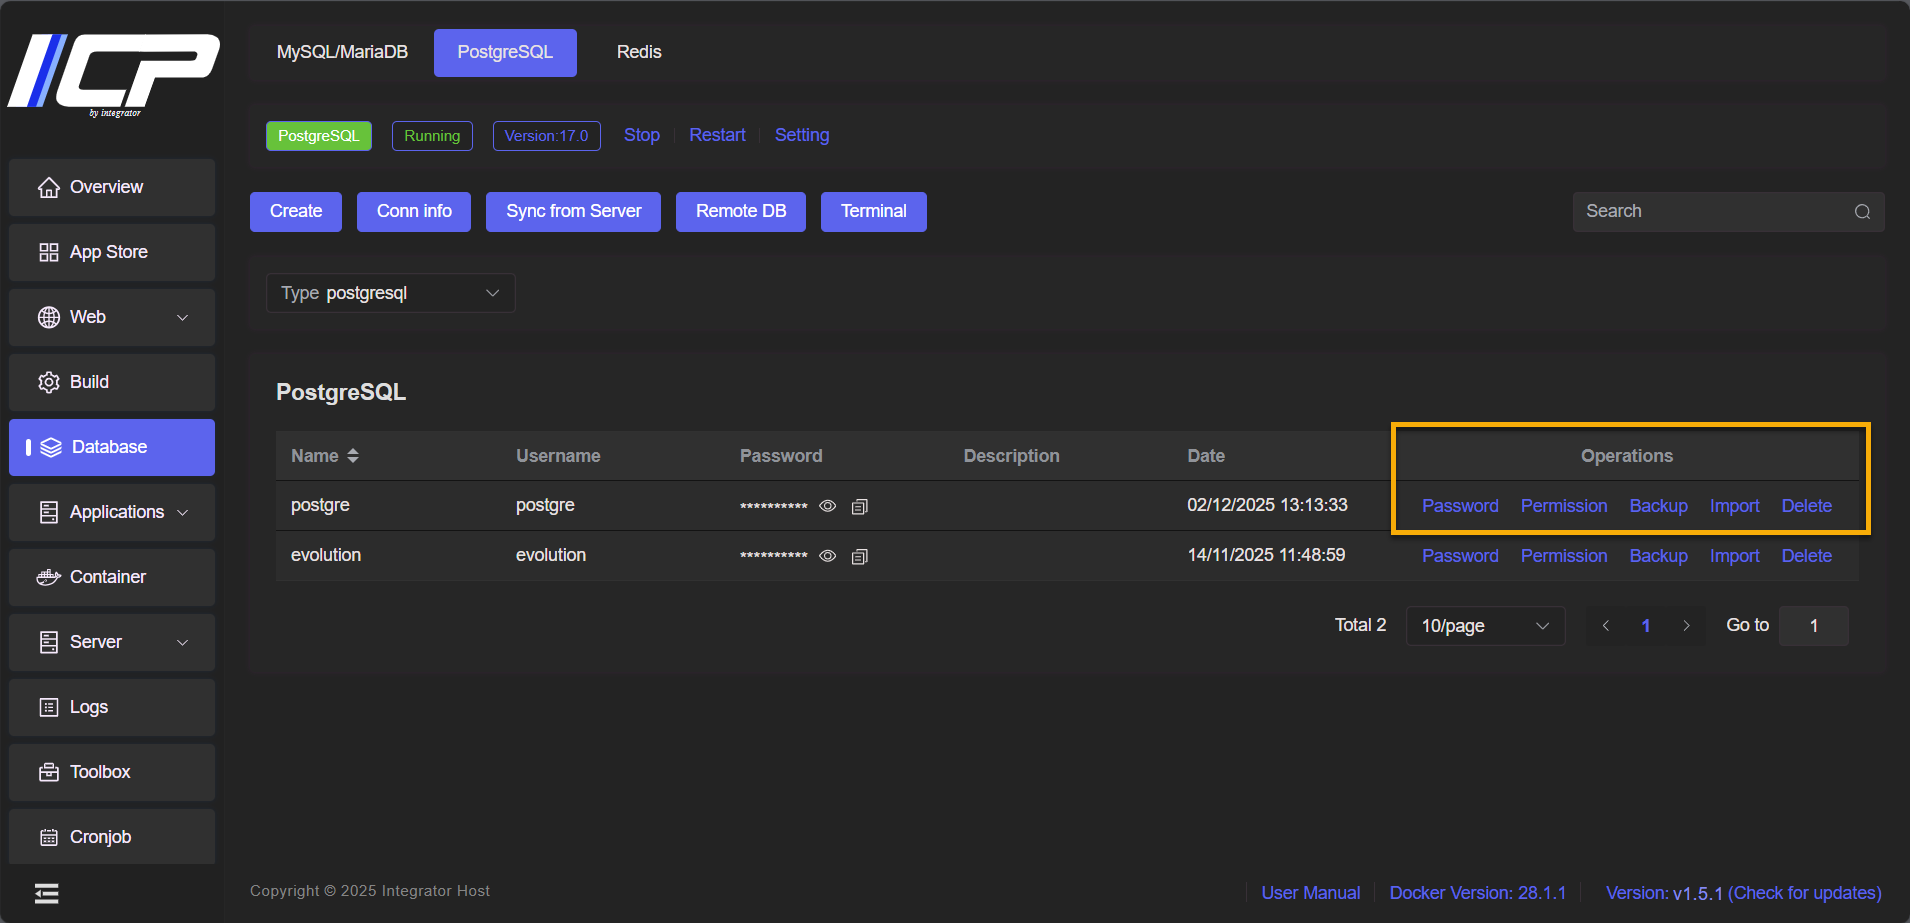Open PostgreSQL Setting link
The image size is (1910, 923).
802,135
